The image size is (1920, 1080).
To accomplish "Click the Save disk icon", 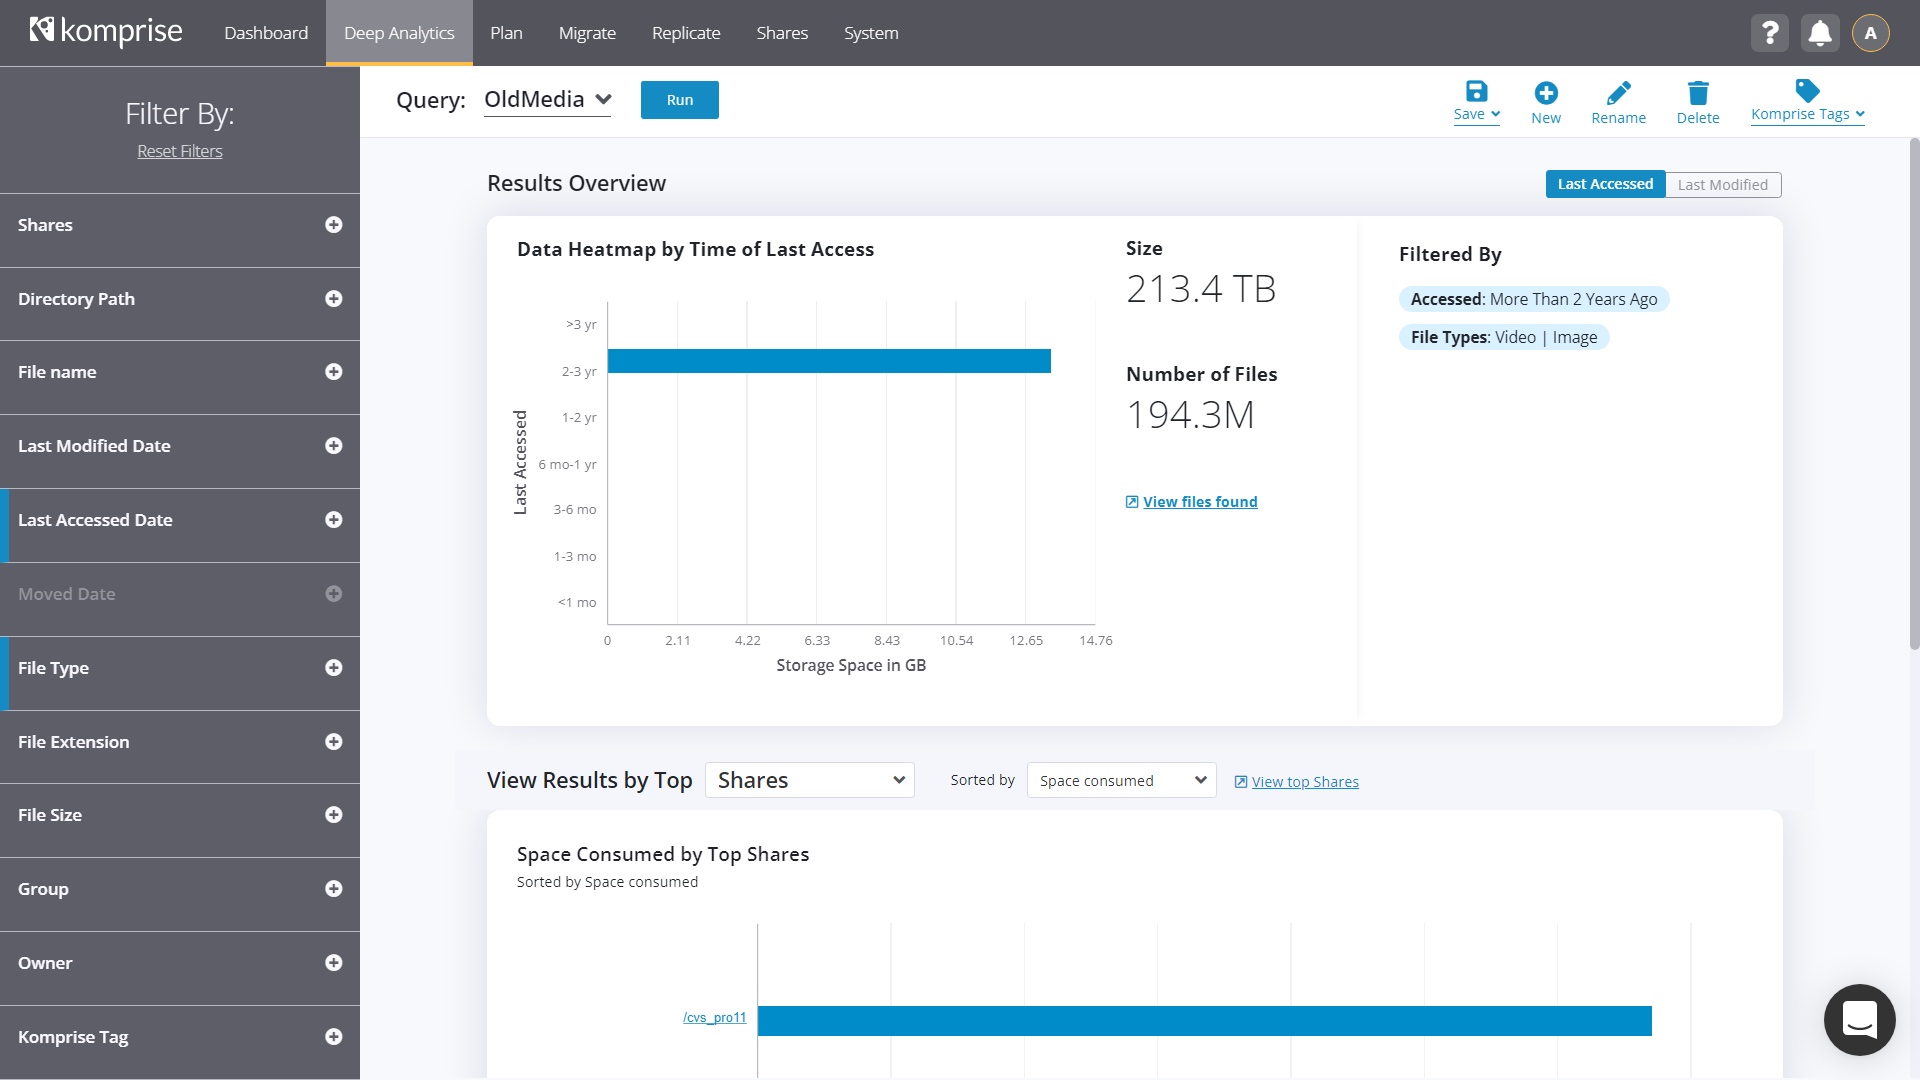I will (1476, 92).
